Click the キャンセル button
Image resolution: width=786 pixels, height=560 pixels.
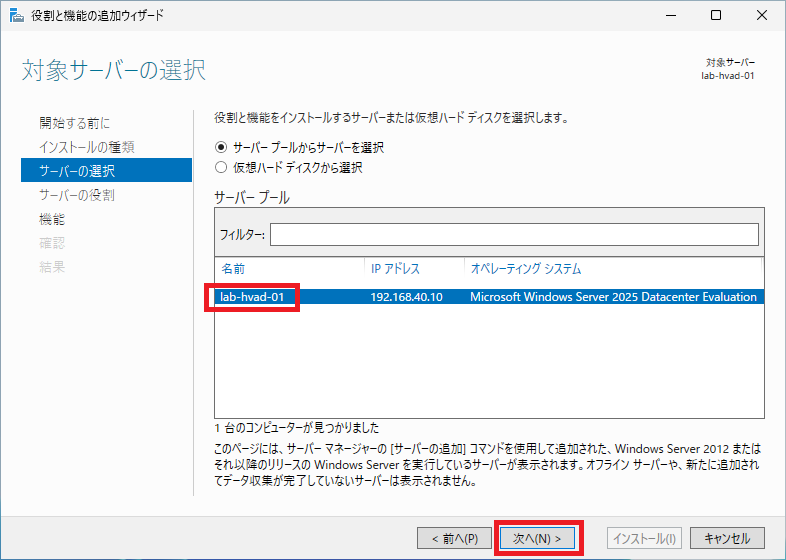pyautogui.click(x=727, y=538)
